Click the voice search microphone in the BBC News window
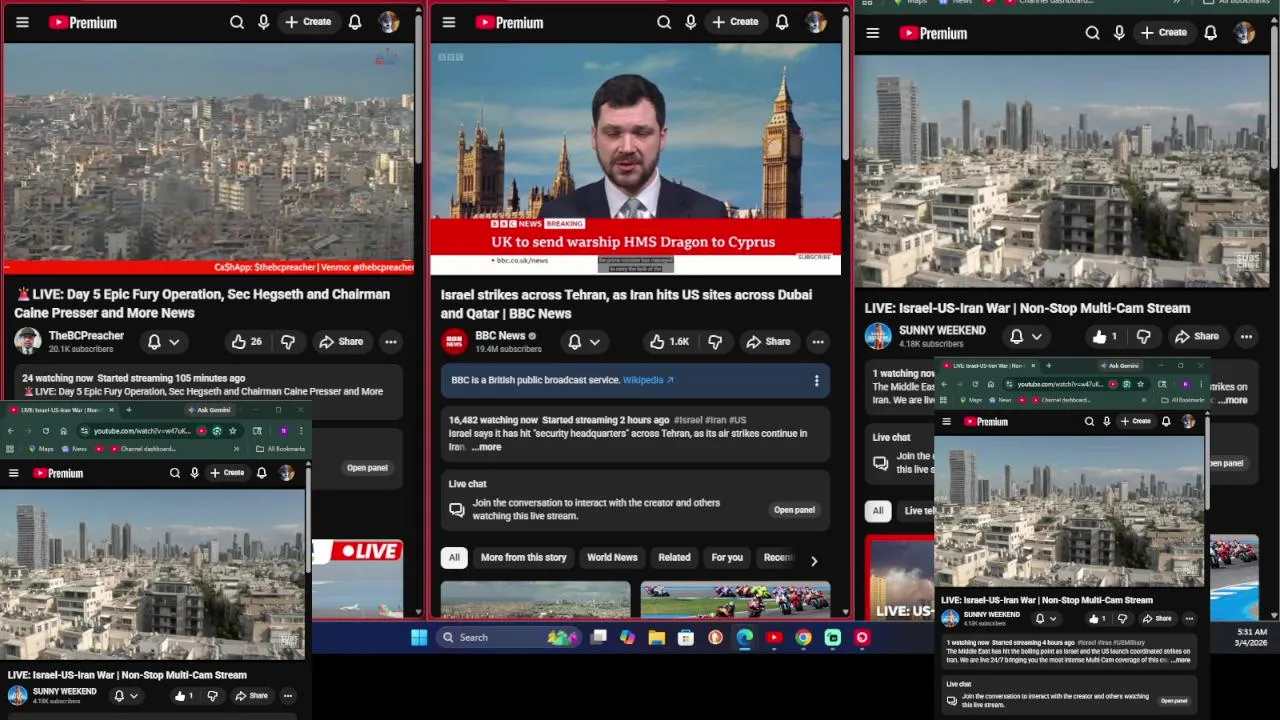Screen dimensions: 1280x720 (691, 22)
